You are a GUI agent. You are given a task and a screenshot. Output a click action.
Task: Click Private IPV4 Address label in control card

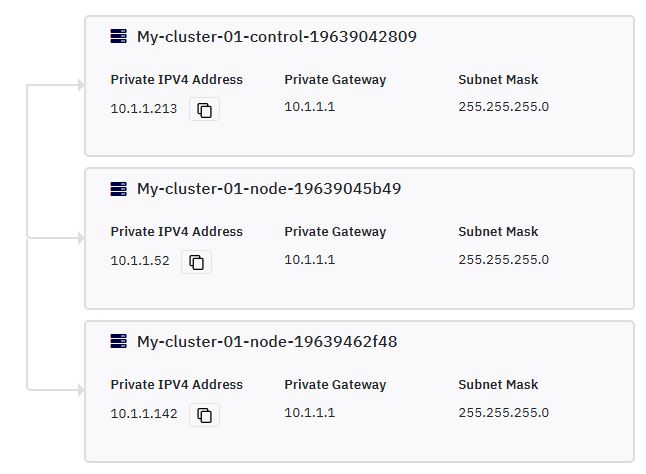click(177, 79)
